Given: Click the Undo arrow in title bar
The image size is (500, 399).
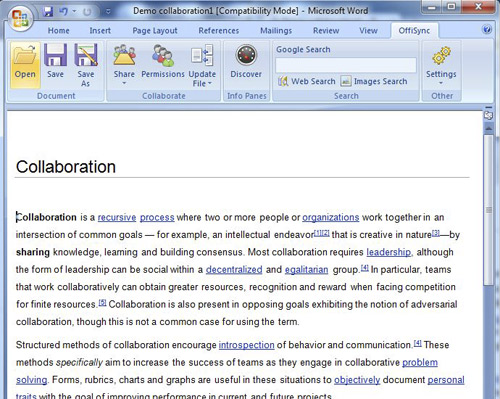Looking at the screenshot, I should [63, 12].
